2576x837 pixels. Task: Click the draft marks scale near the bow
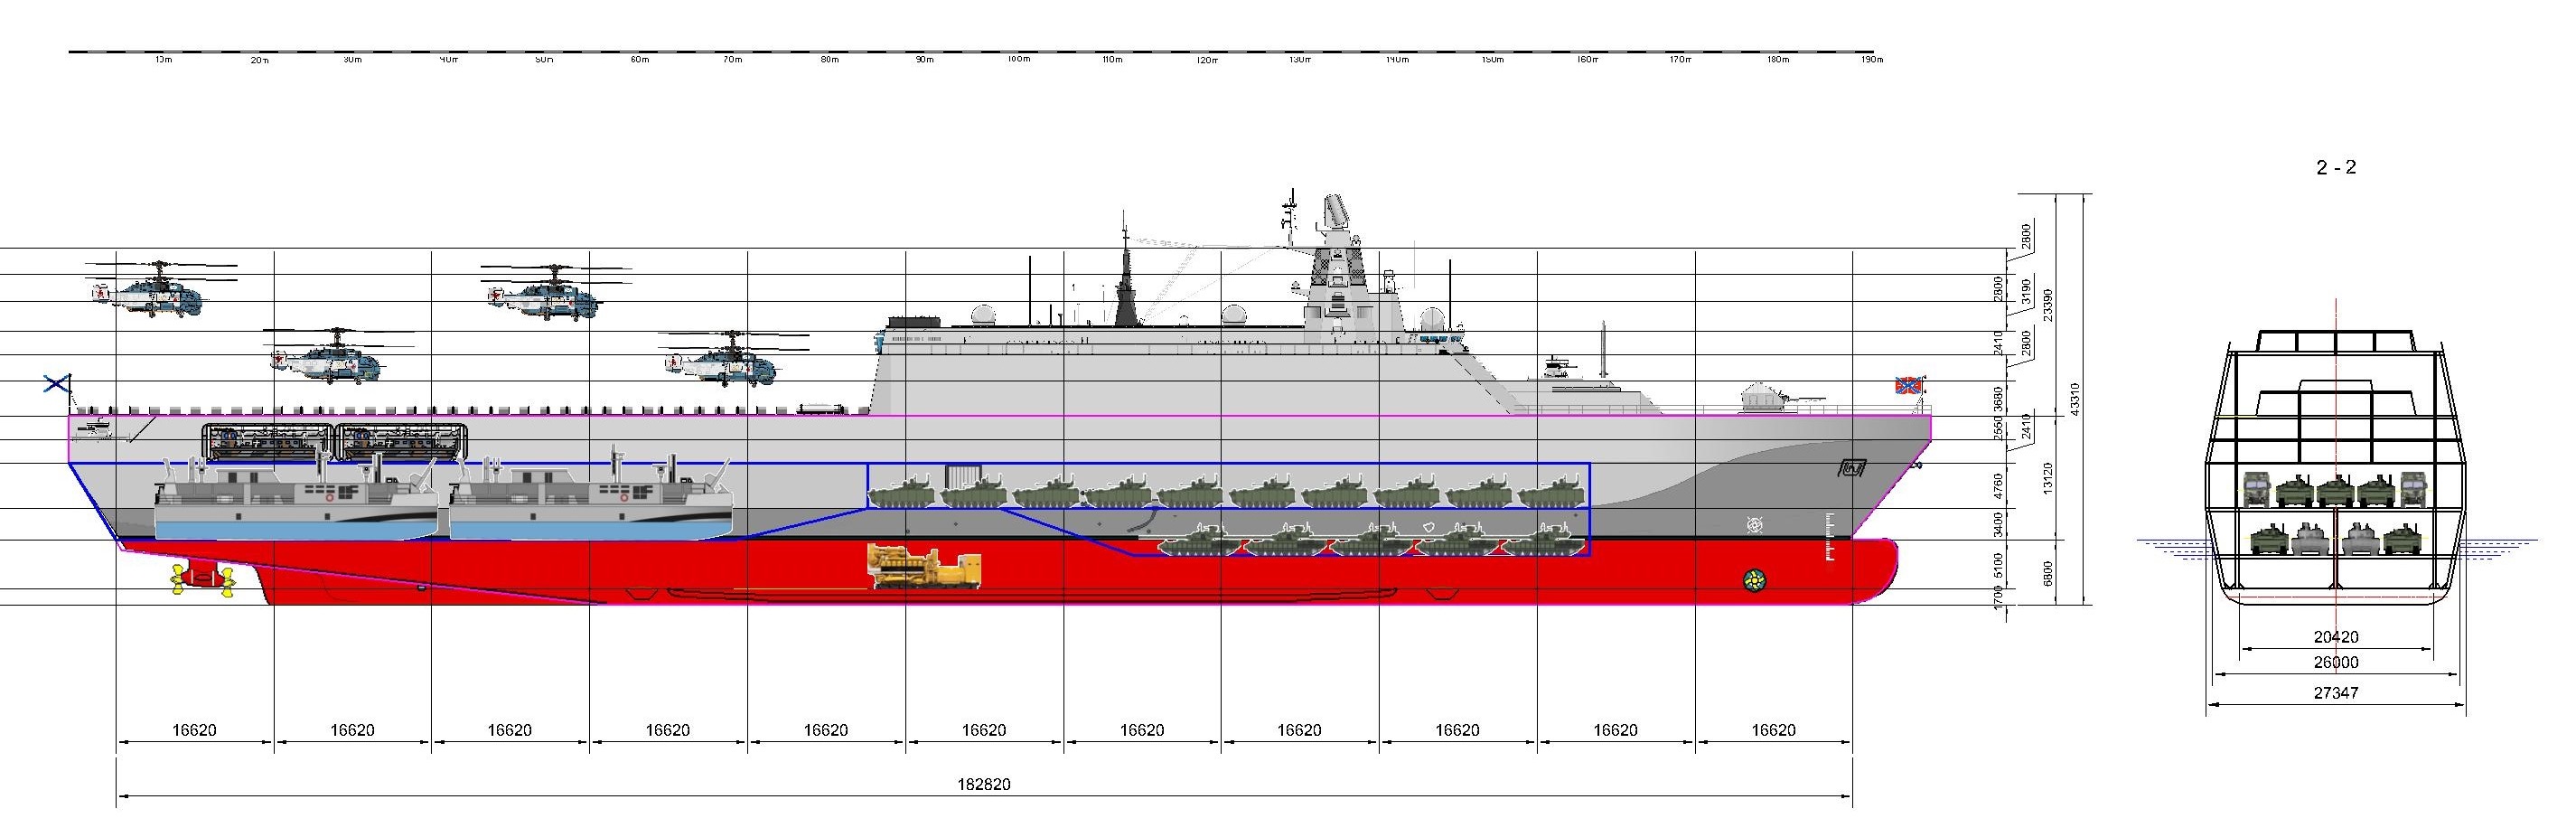coord(1828,538)
